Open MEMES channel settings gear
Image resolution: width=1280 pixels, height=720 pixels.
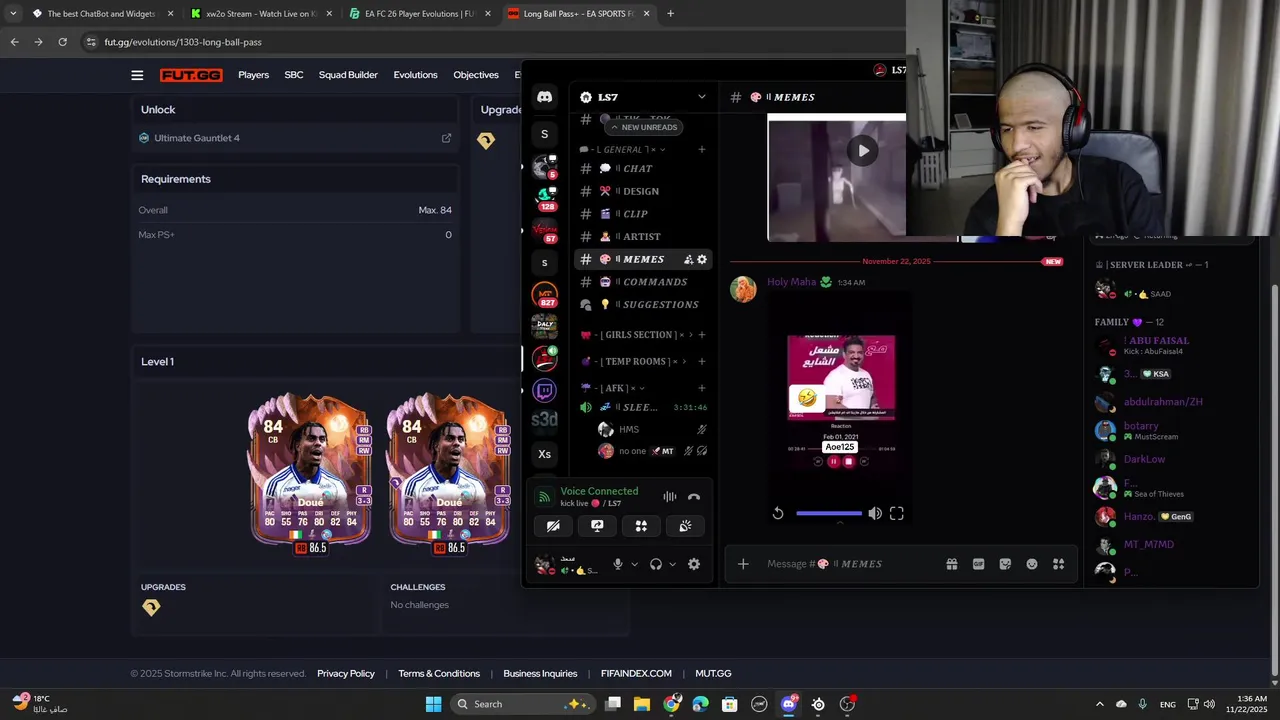[702, 259]
